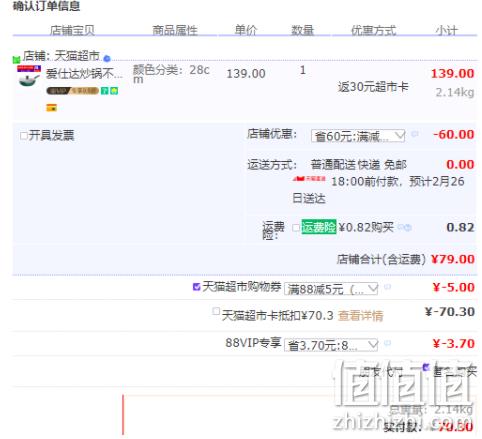The width and height of the screenshot is (482, 439).
Task: Uncheck the 天猫超市购物券 checkbox
Action: 196,287
